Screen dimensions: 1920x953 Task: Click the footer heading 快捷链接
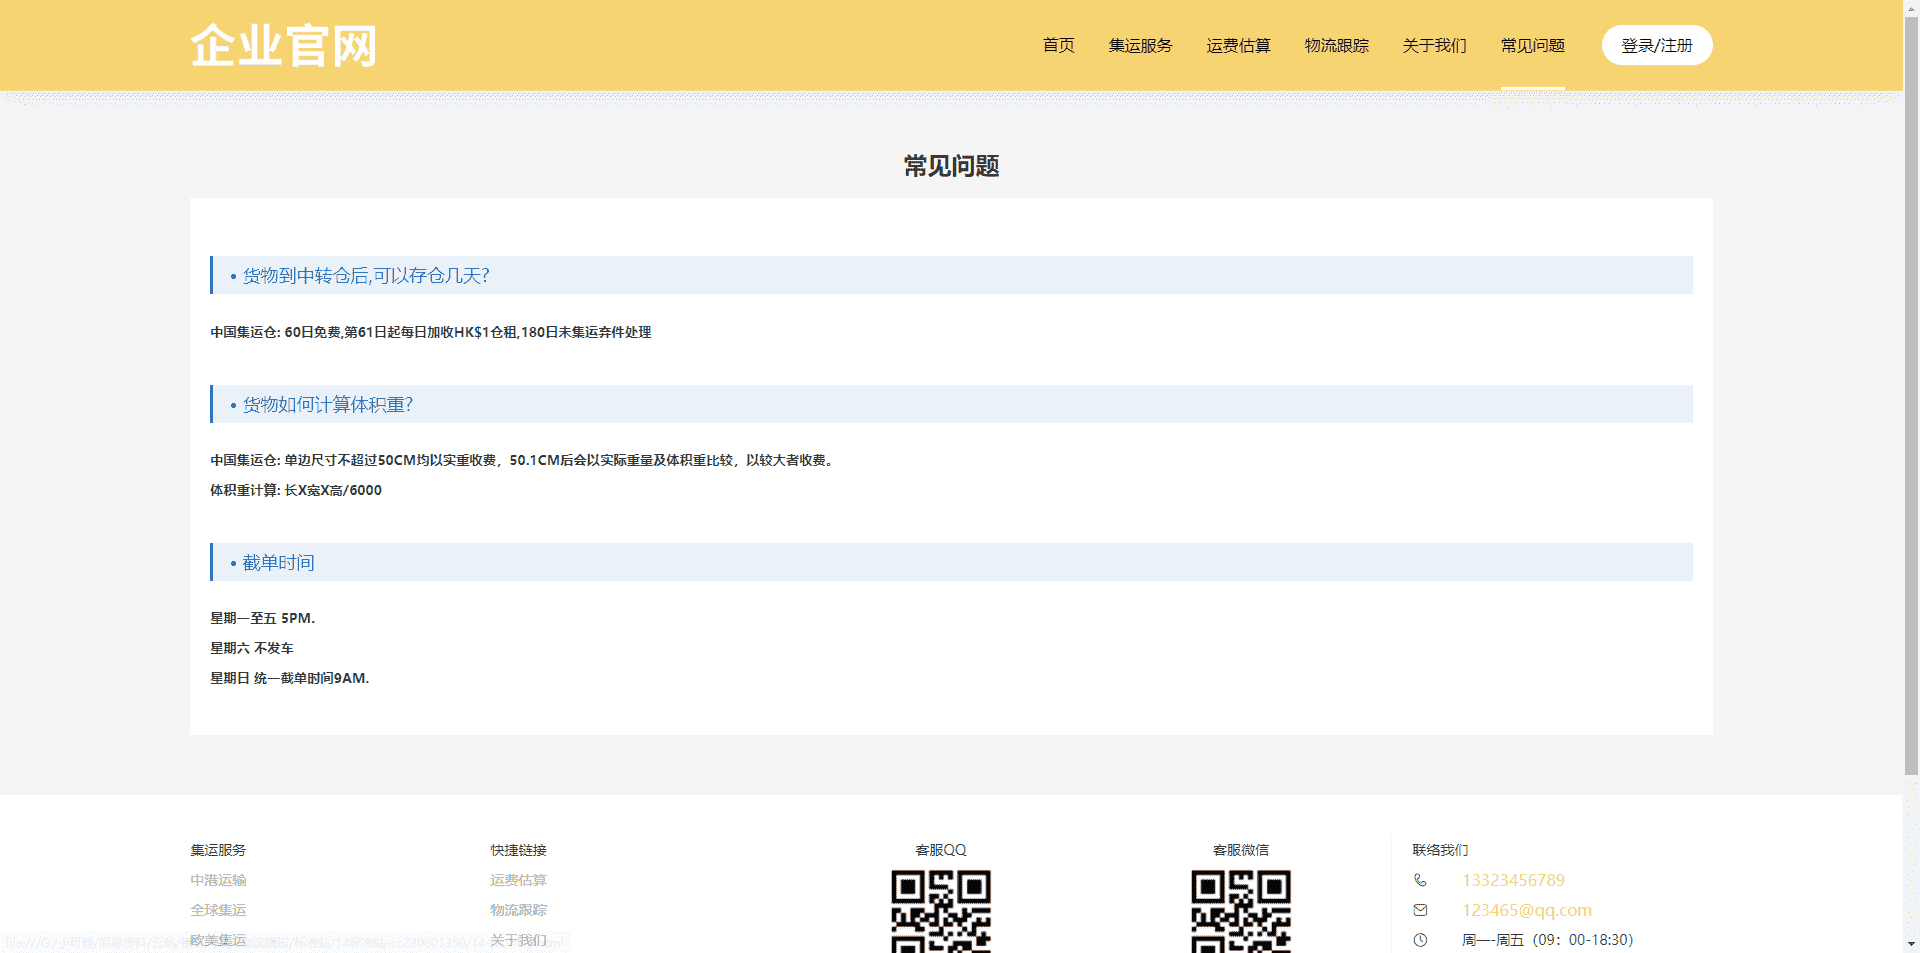[x=518, y=850]
